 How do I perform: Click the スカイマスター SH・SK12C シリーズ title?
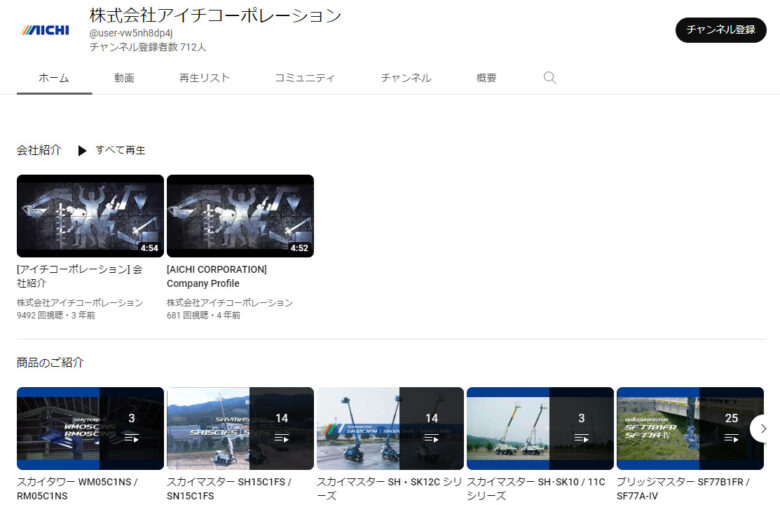tap(390, 489)
